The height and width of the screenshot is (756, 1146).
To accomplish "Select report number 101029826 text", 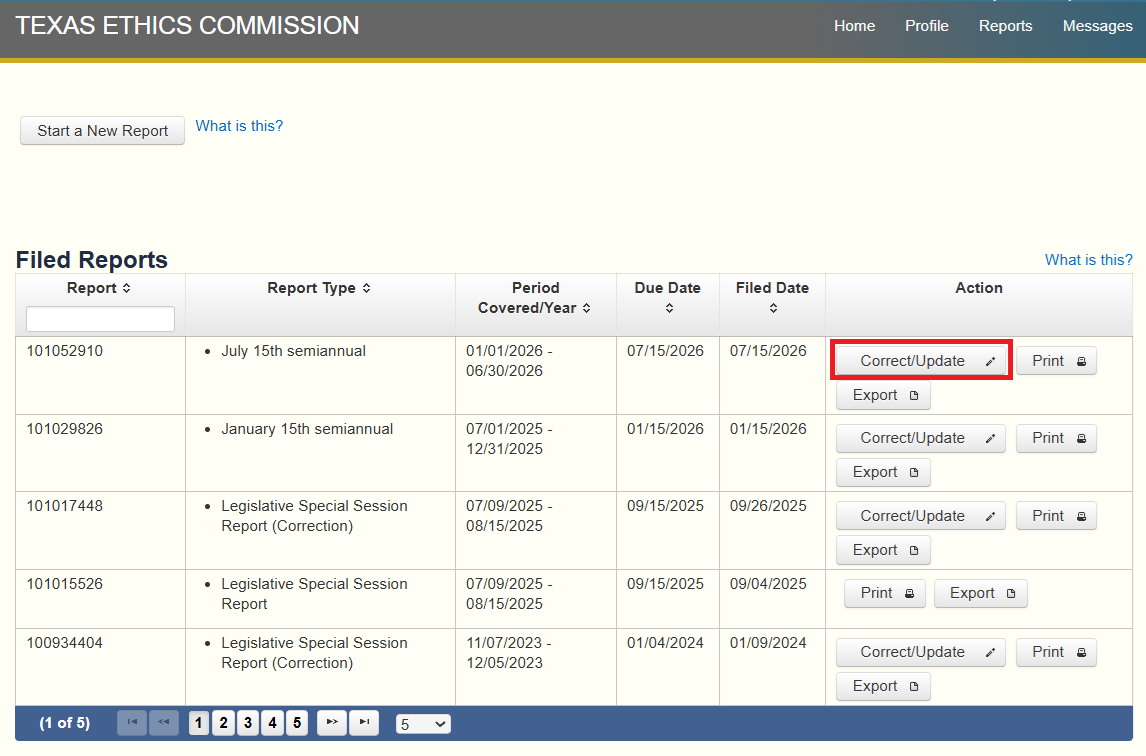I will pyautogui.click(x=64, y=429).
